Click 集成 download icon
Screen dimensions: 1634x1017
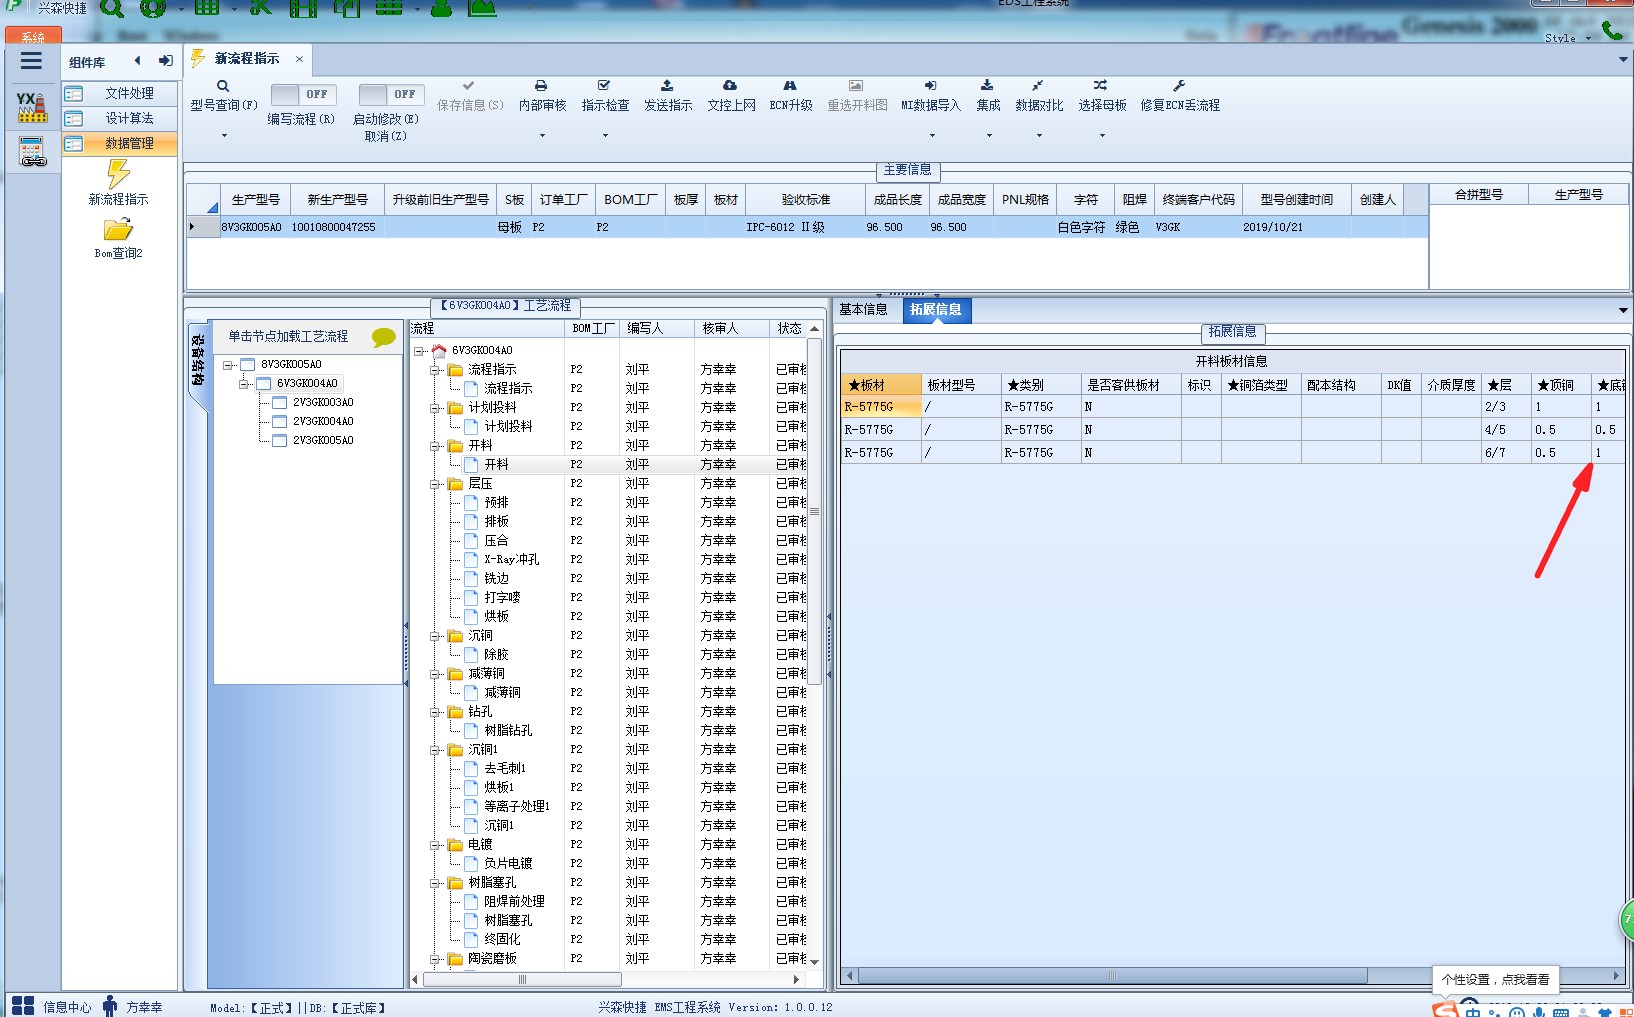click(987, 86)
